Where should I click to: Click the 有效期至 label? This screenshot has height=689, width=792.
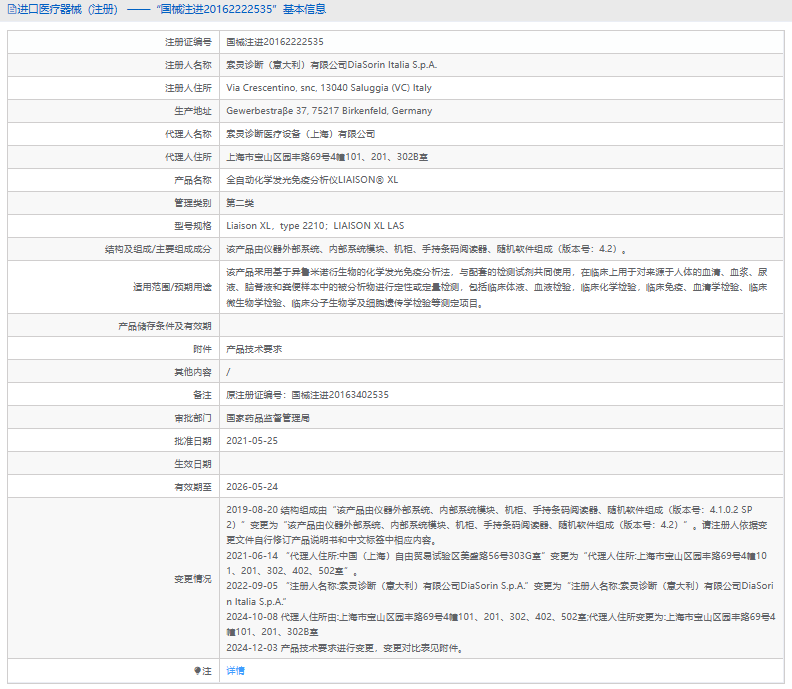pyautogui.click(x=192, y=487)
